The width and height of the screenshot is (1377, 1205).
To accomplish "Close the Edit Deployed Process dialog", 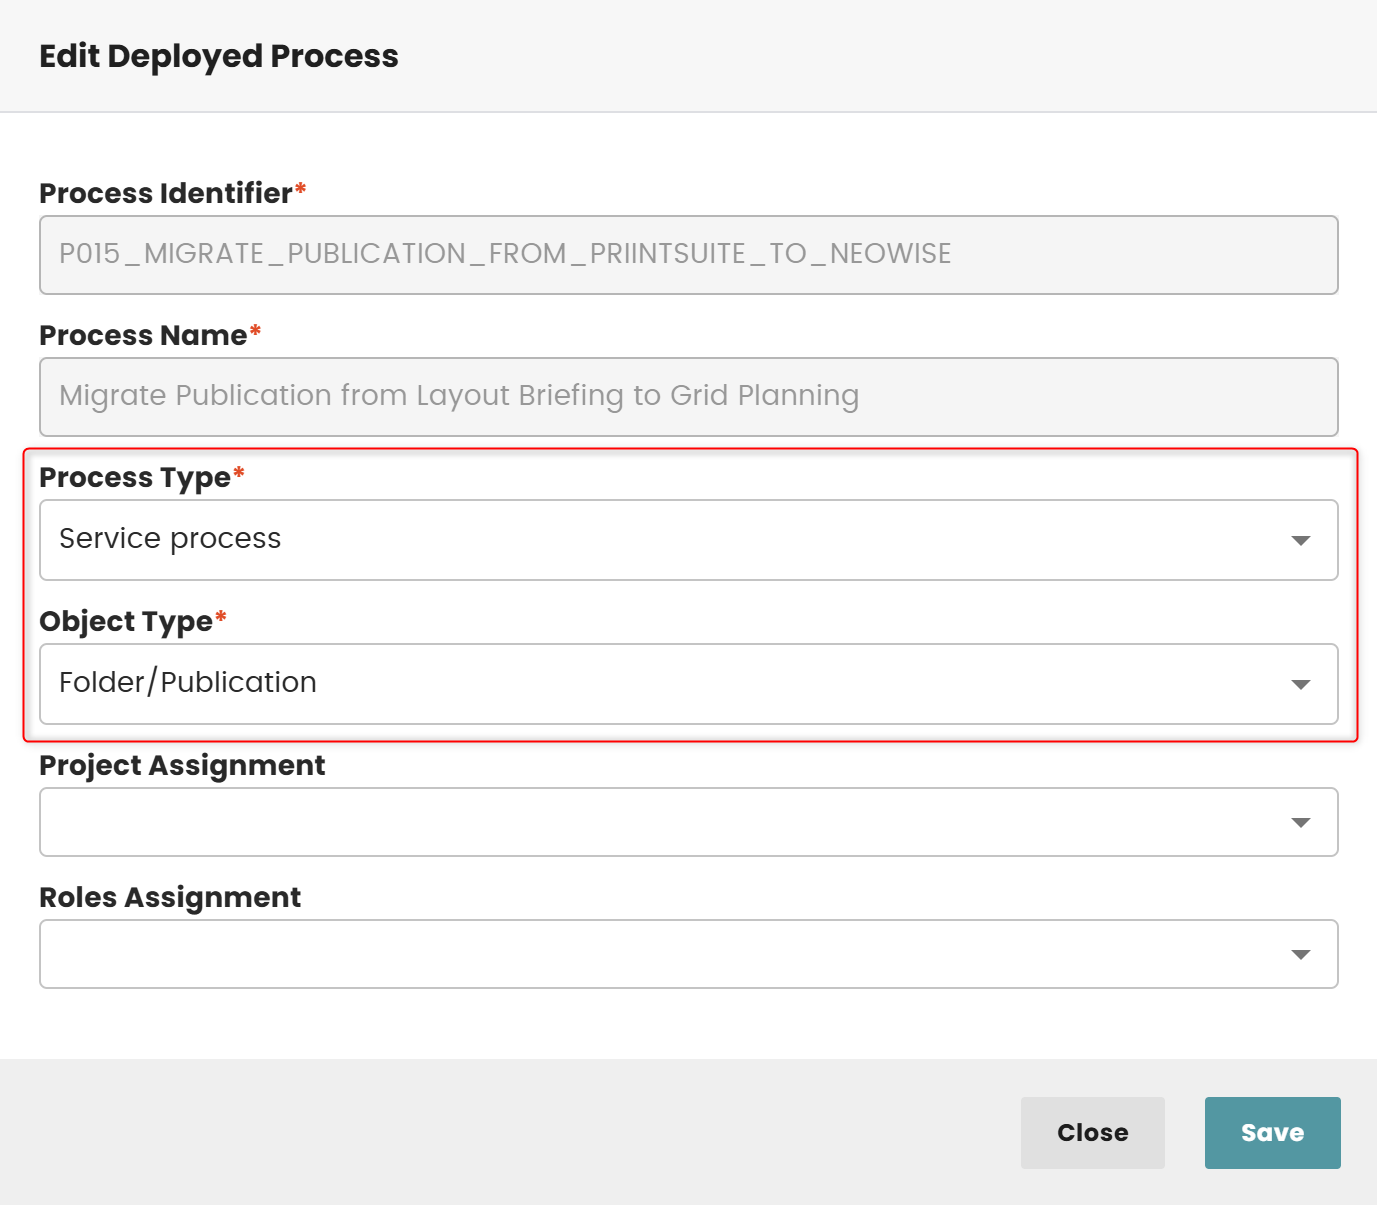I will pyautogui.click(x=1092, y=1132).
